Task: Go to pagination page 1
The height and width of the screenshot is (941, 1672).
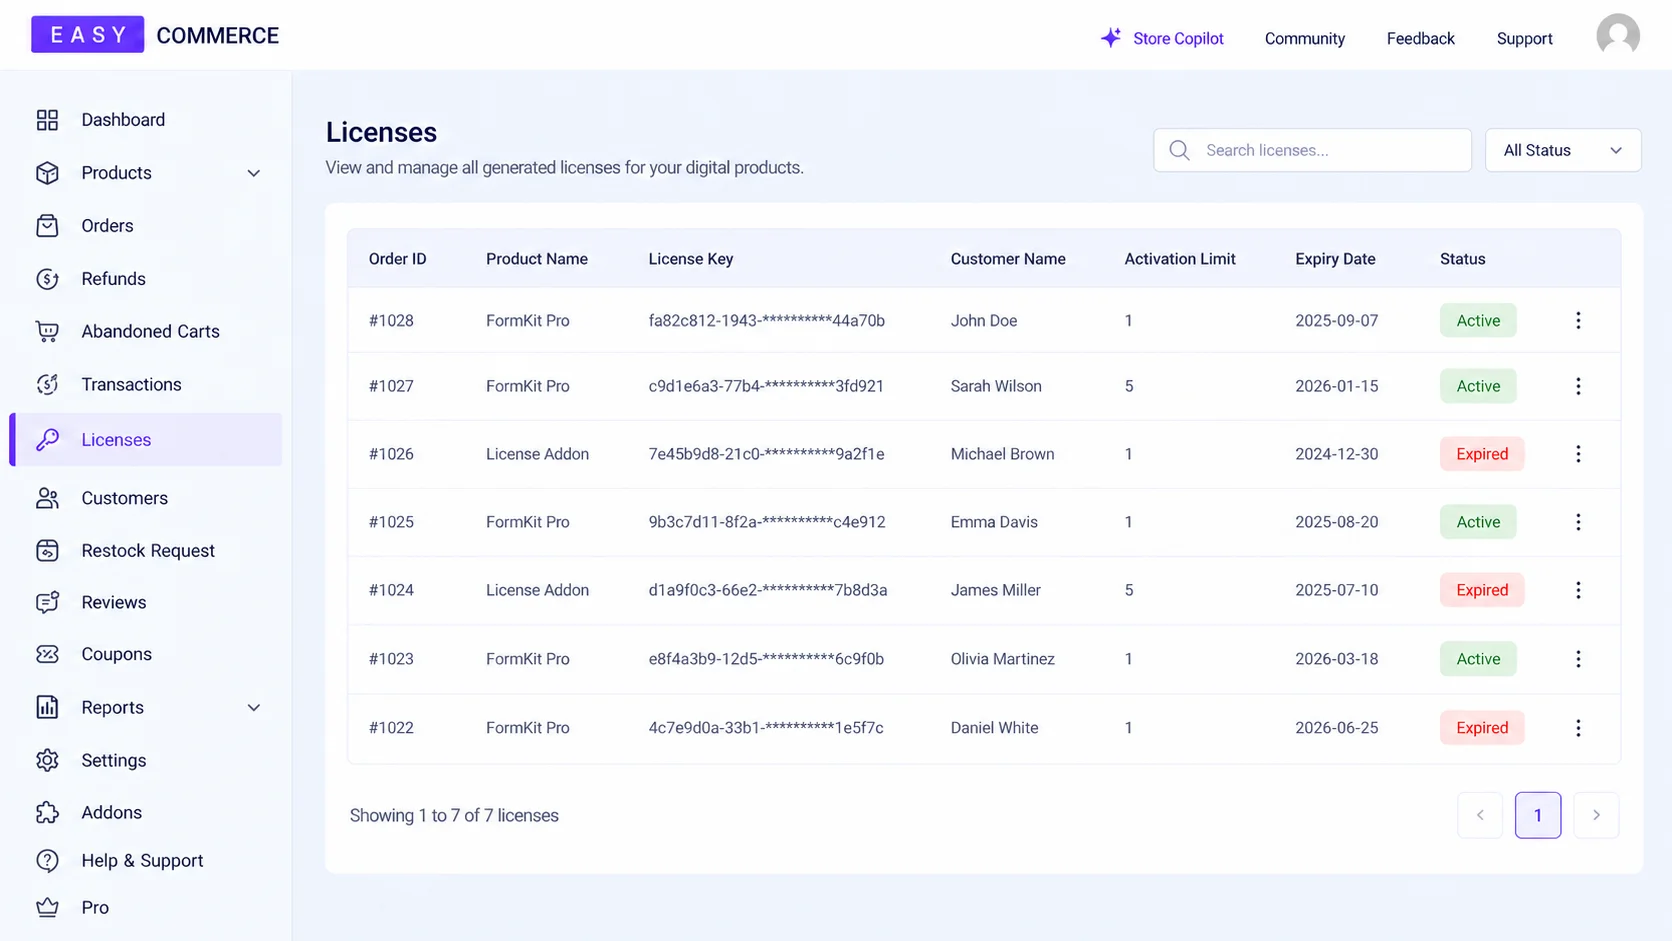Action: (x=1538, y=815)
